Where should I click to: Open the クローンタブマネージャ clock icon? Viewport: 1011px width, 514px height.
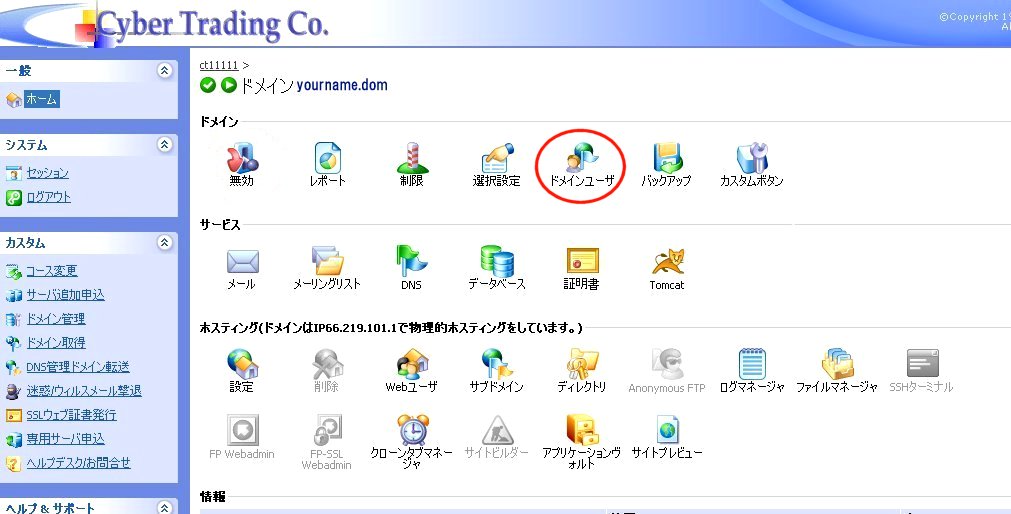(411, 431)
